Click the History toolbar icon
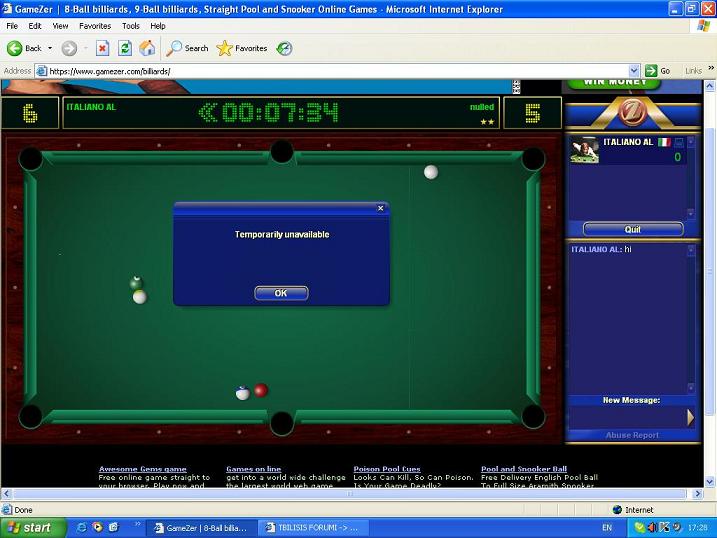The height and width of the screenshot is (538, 717). tap(284, 48)
